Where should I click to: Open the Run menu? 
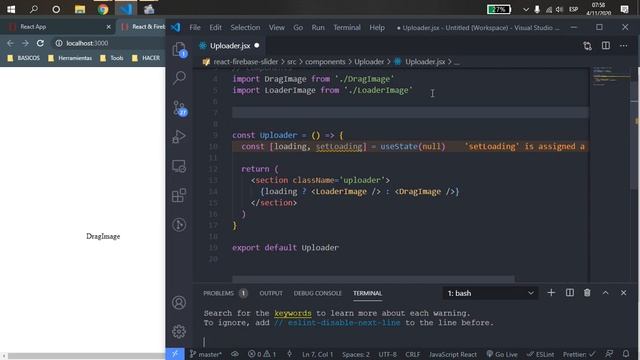click(318, 27)
